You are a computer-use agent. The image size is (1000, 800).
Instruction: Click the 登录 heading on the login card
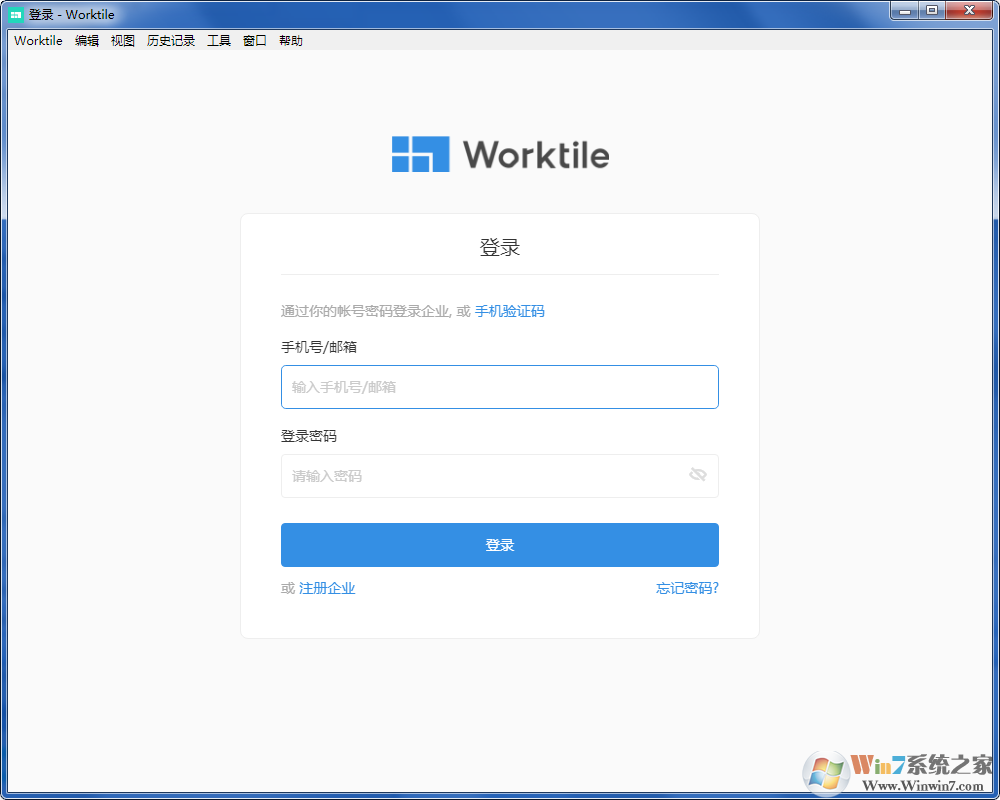500,246
